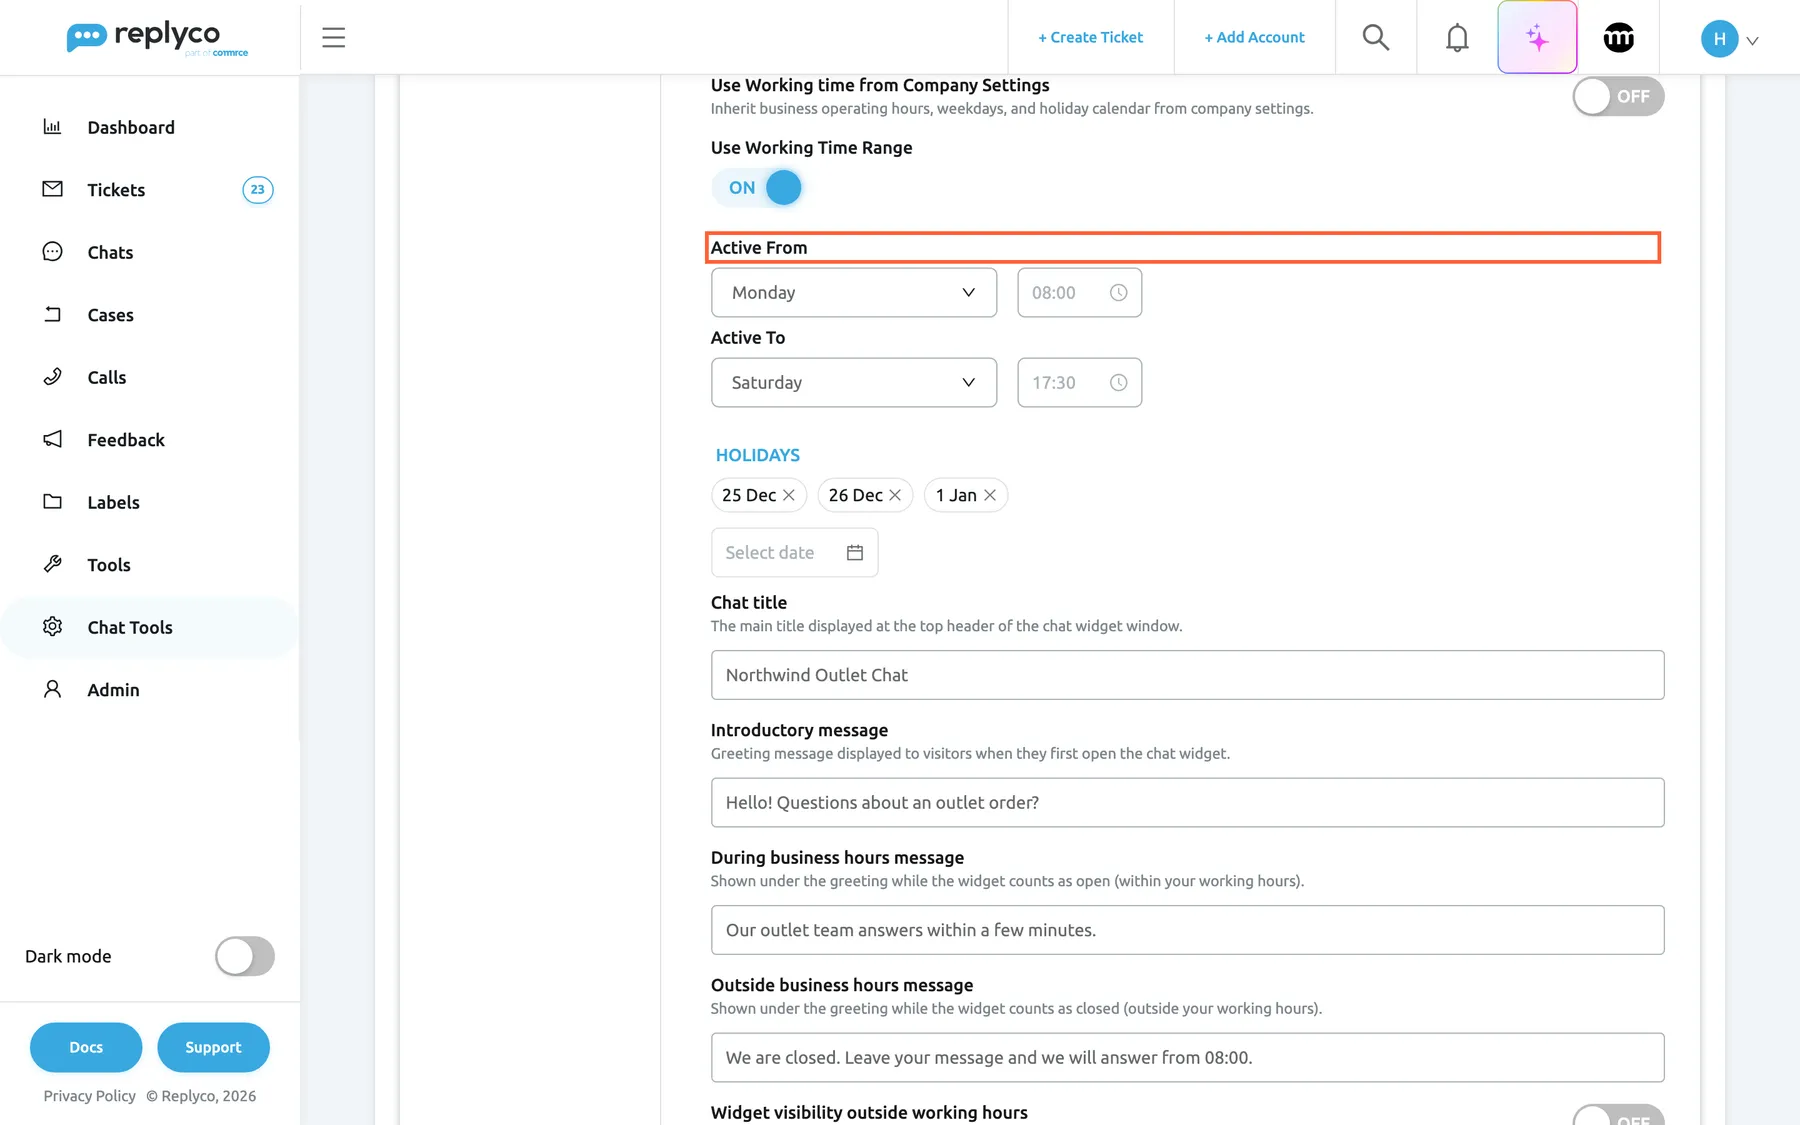Open notifications bell icon
Viewport: 1800px width, 1125px height.
[x=1457, y=37]
